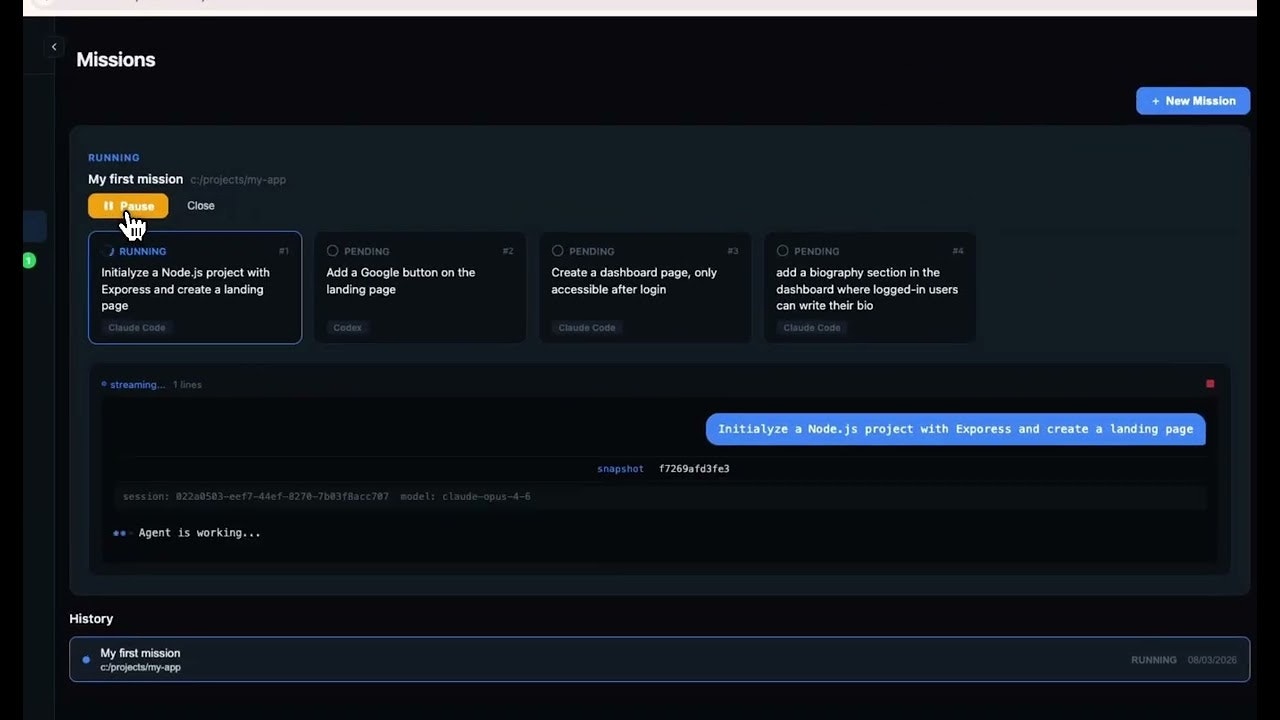The image size is (1280, 720).
Task: Click the mission path c:/projects/my-app in header
Action: click(x=238, y=180)
